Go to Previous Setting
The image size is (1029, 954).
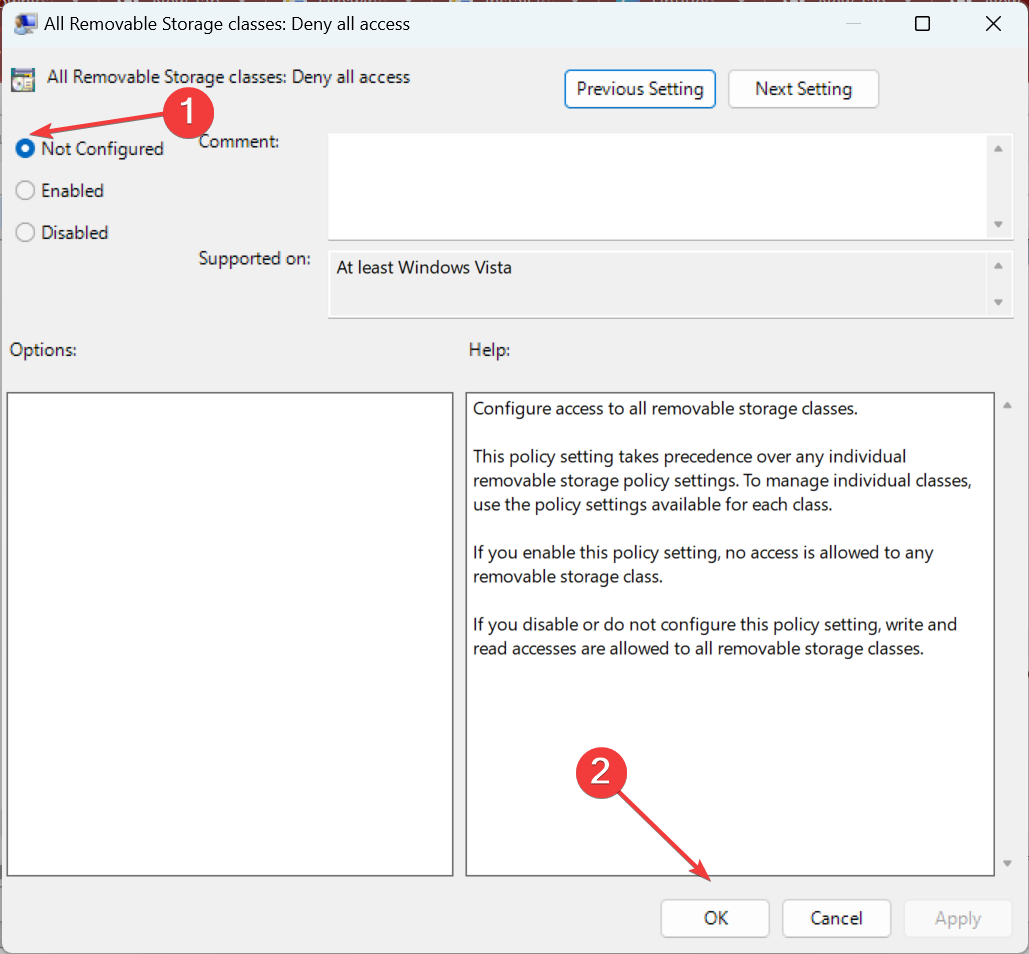pyautogui.click(x=639, y=89)
